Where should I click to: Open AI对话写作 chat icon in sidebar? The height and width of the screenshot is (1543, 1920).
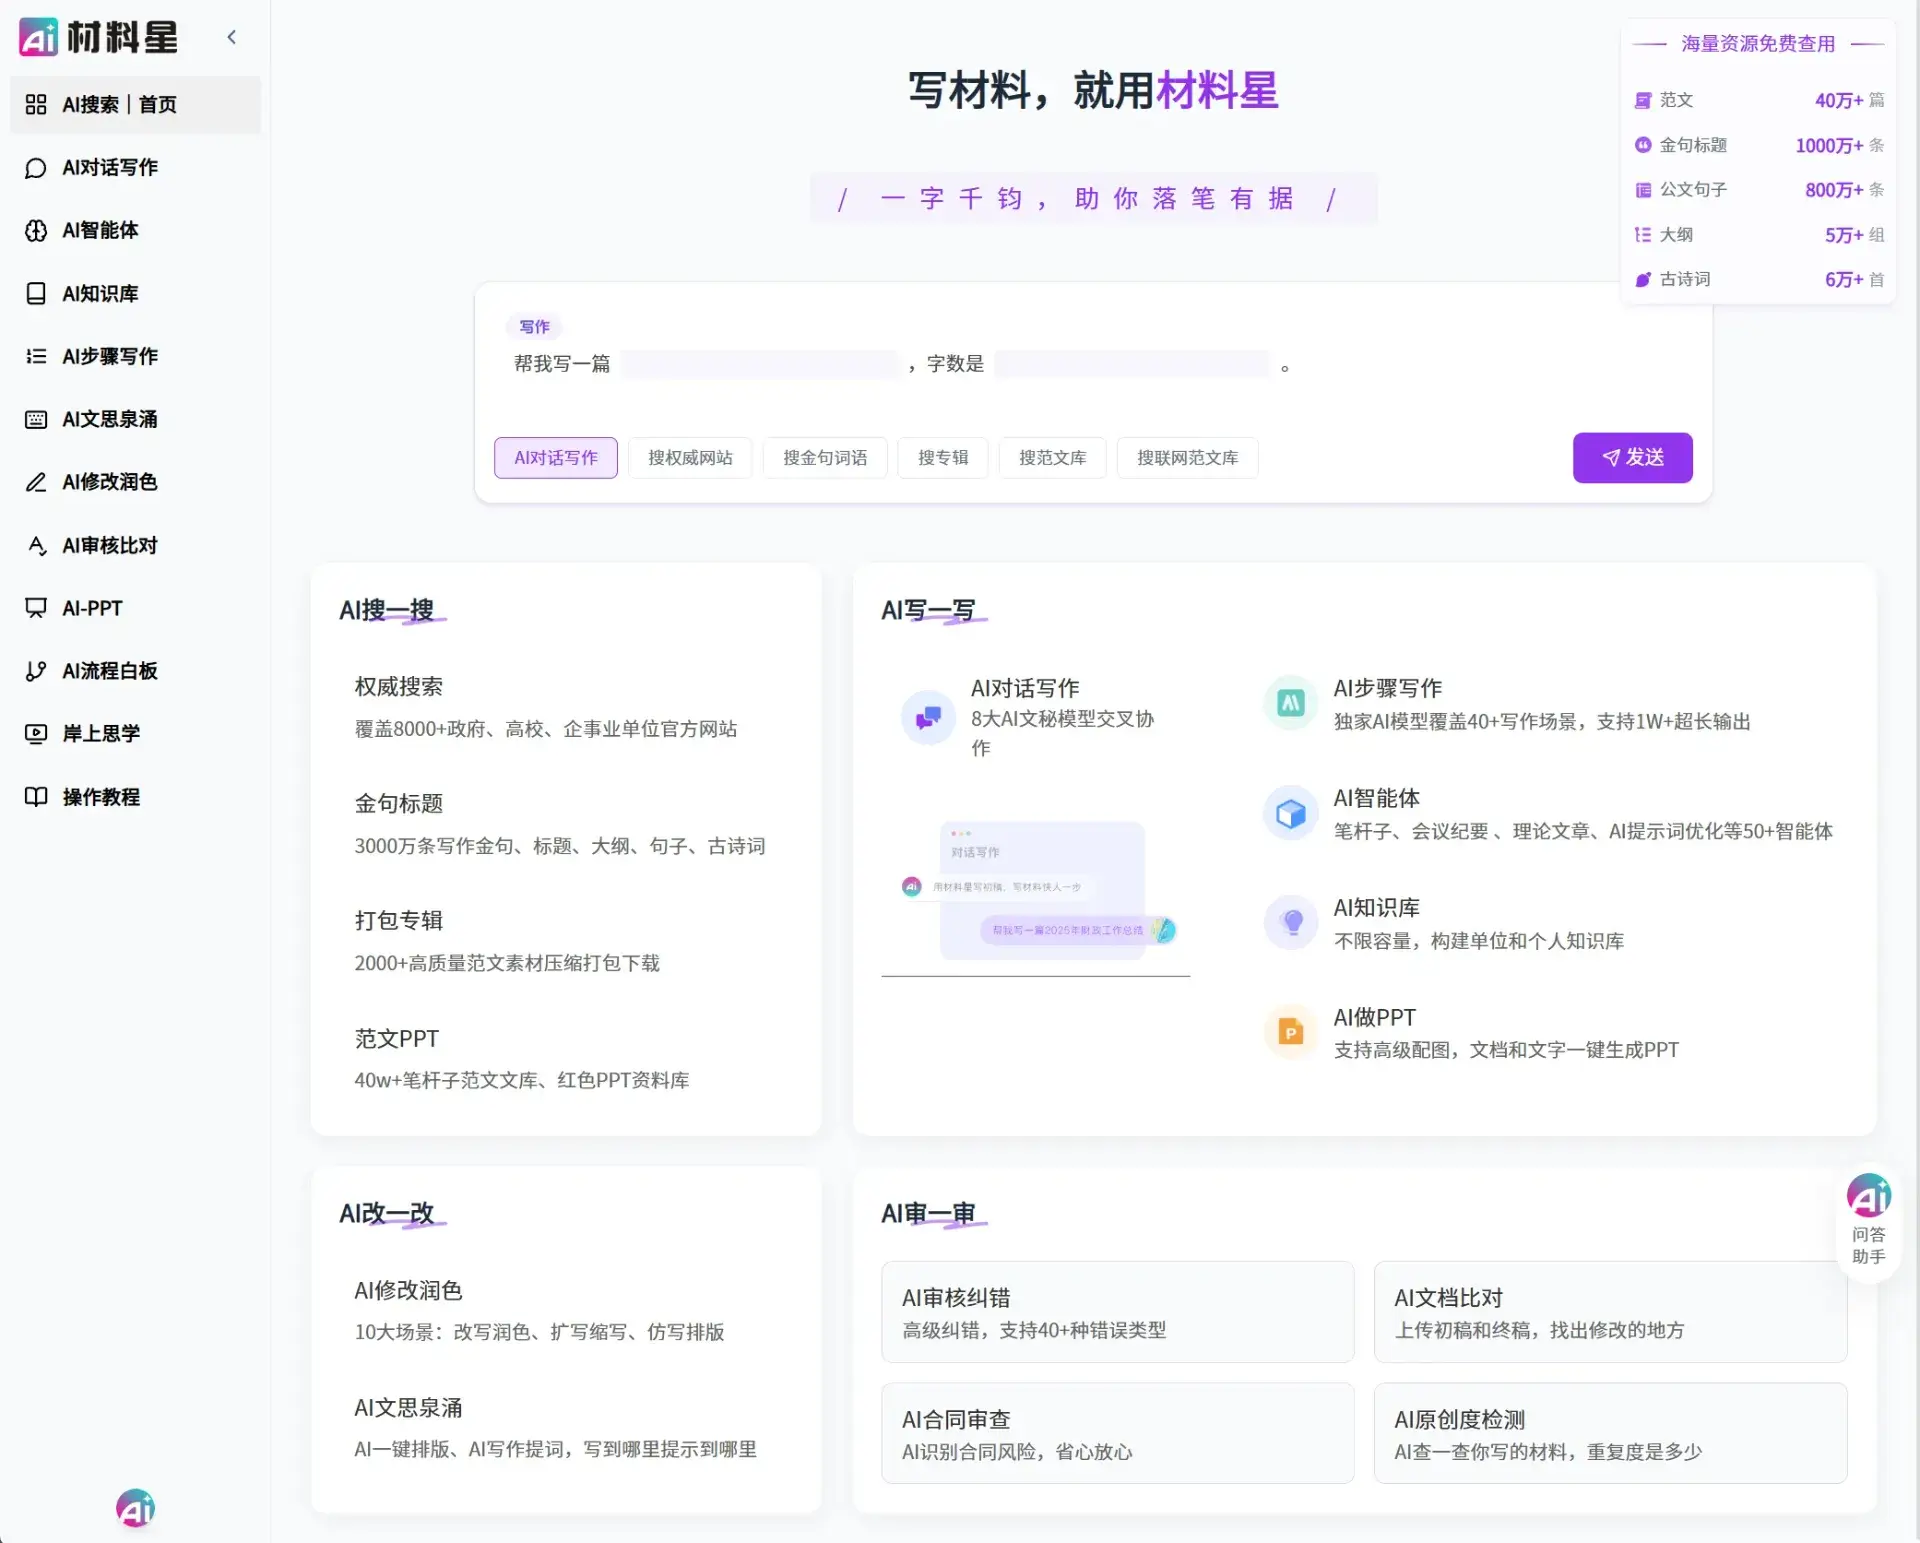[36, 168]
